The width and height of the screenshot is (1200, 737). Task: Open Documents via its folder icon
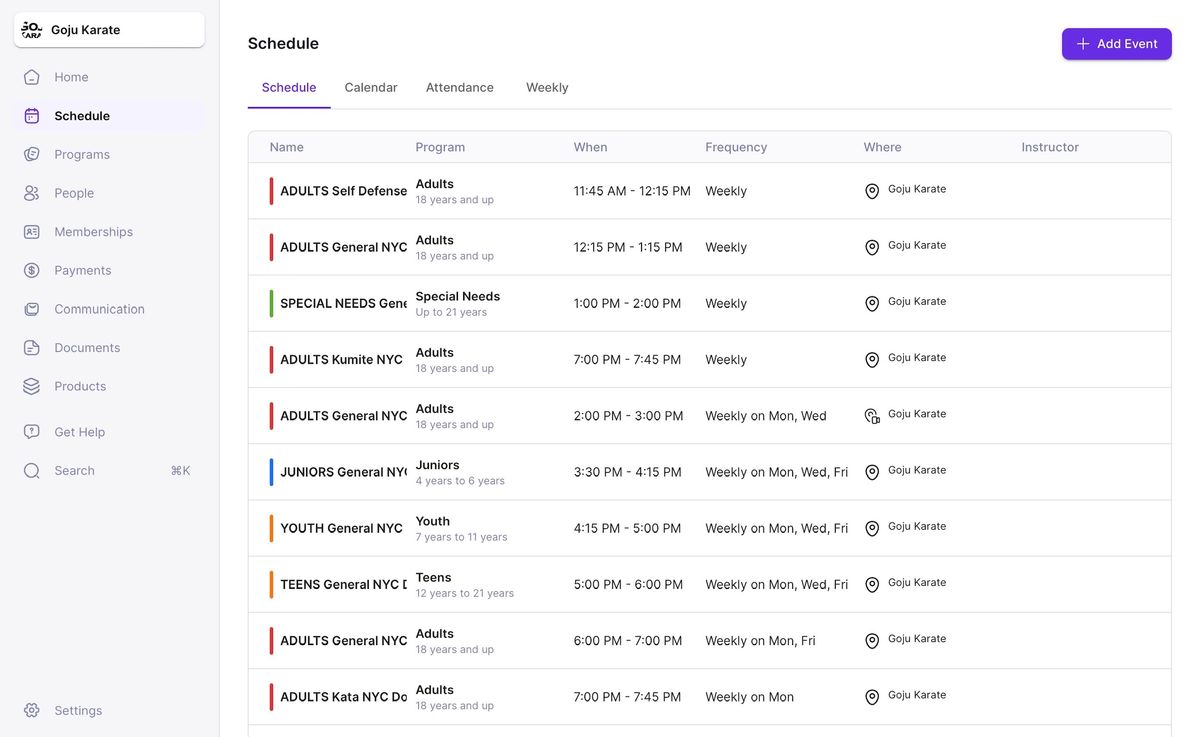(32, 348)
